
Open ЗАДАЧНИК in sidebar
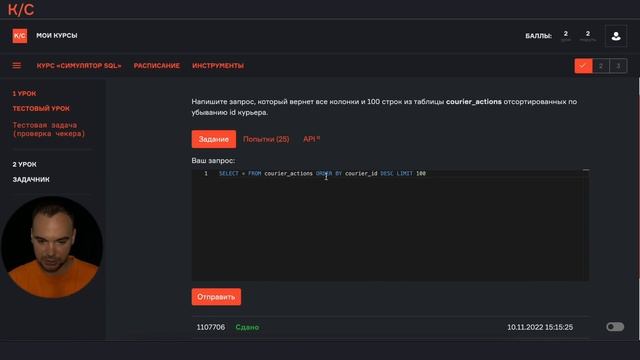[31, 180]
